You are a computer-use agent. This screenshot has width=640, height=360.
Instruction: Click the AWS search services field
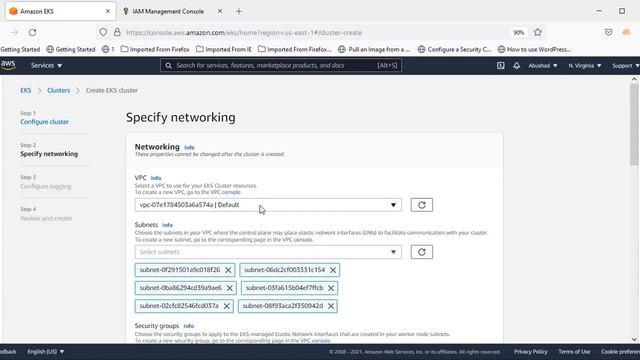281,65
